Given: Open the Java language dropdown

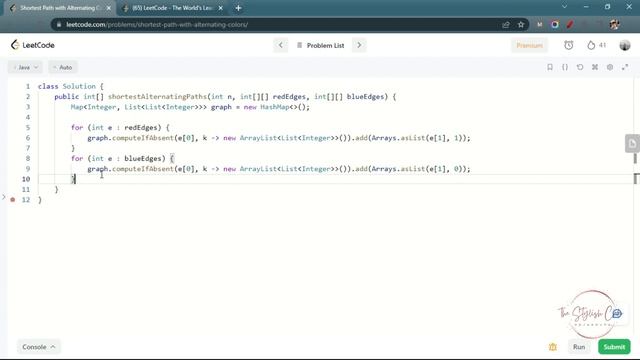Looking at the screenshot, I should click(25, 67).
